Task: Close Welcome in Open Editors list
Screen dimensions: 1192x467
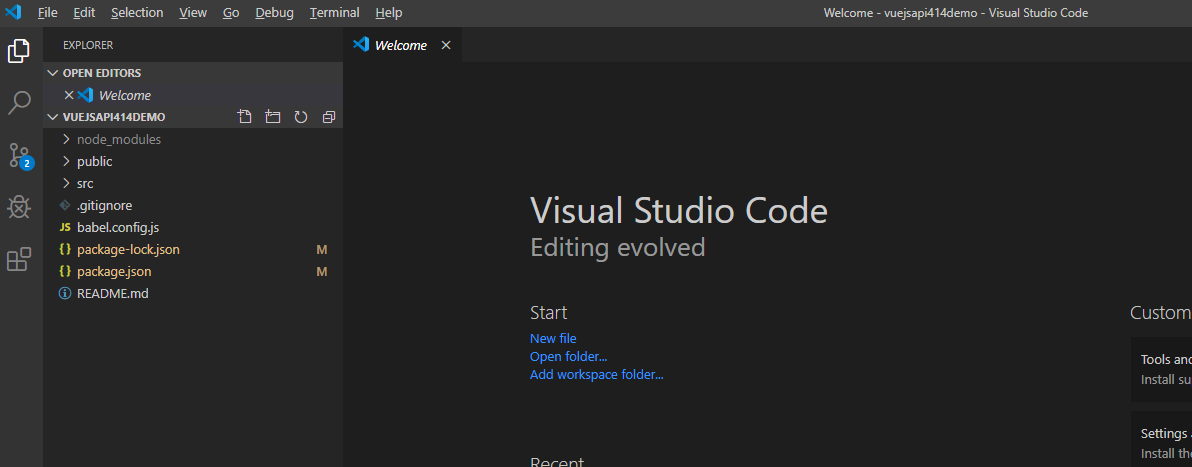Action: coord(68,95)
